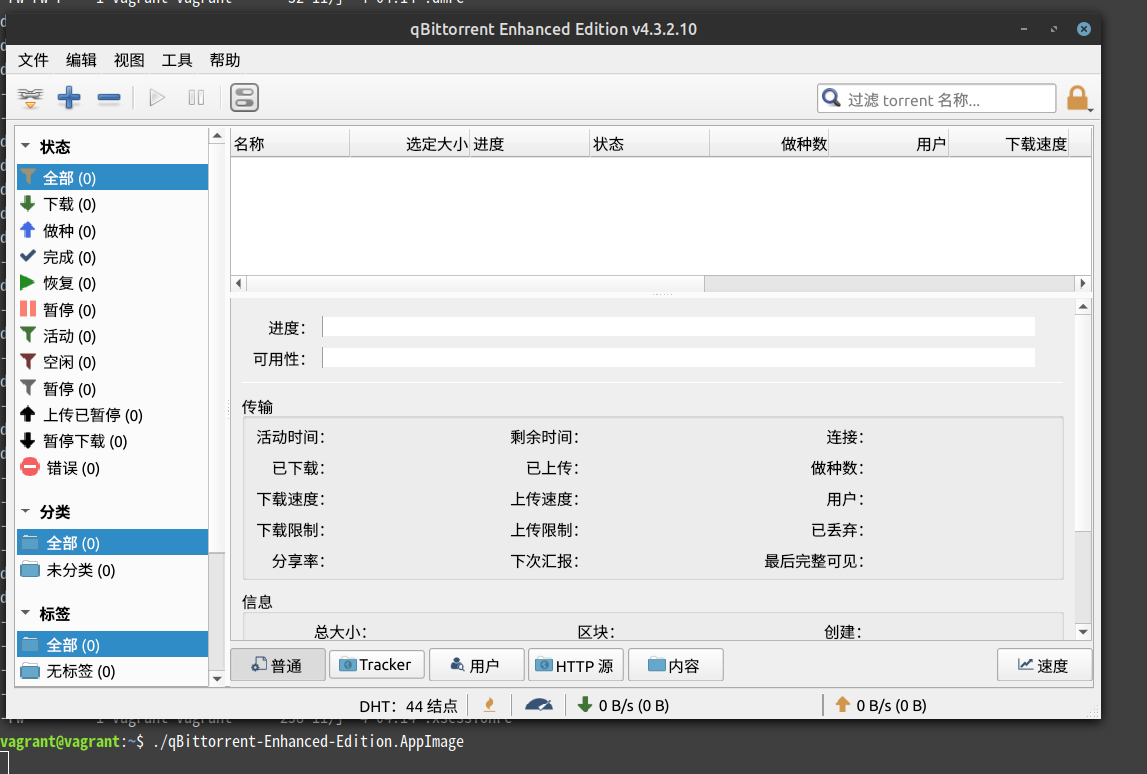This screenshot has height=774, width=1147.
Task: Click the magnifier icon in filter box
Action: pos(831,98)
